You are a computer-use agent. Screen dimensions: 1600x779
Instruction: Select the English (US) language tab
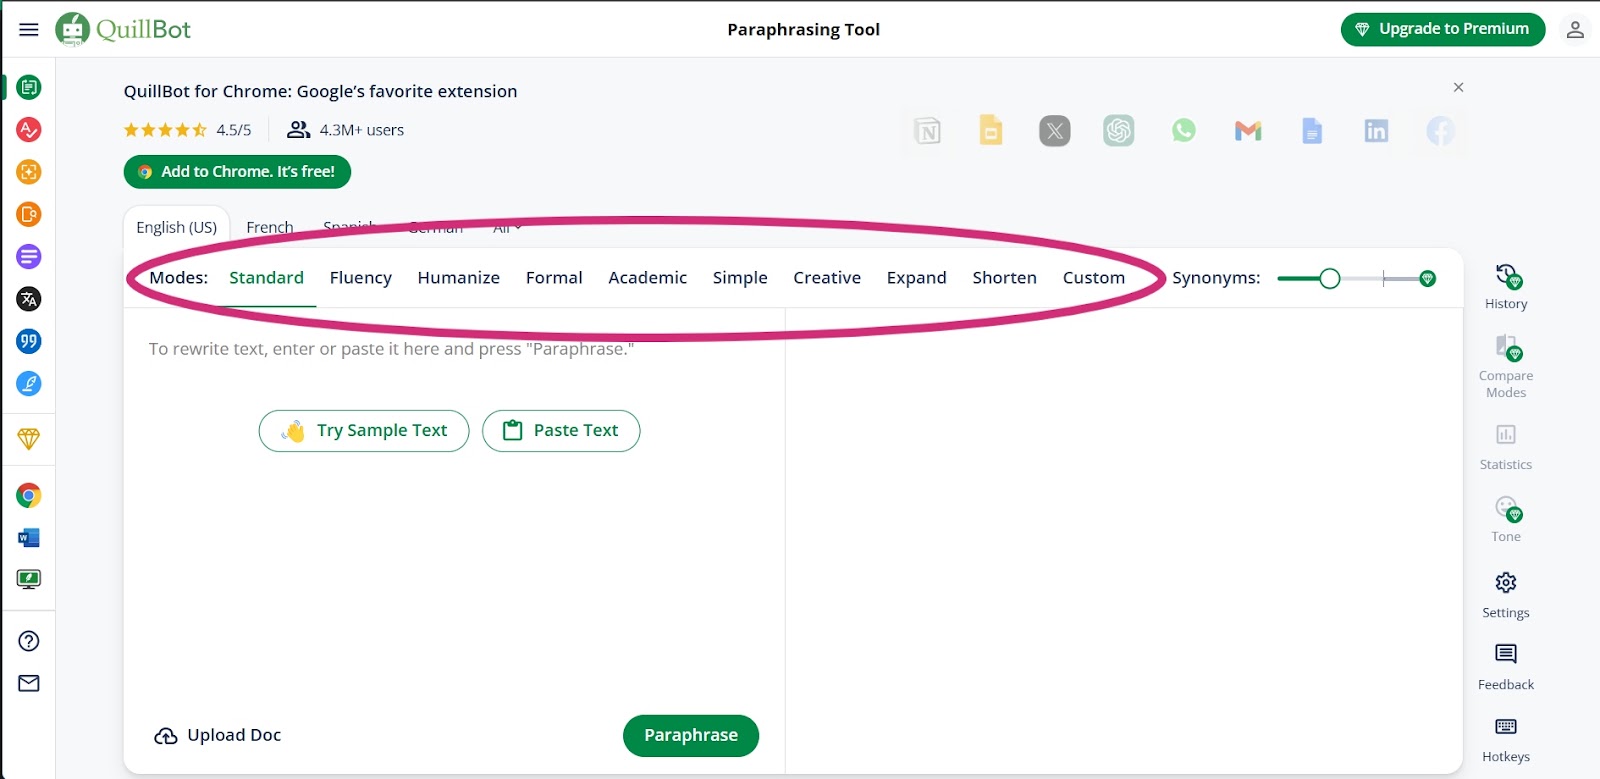coord(177,227)
